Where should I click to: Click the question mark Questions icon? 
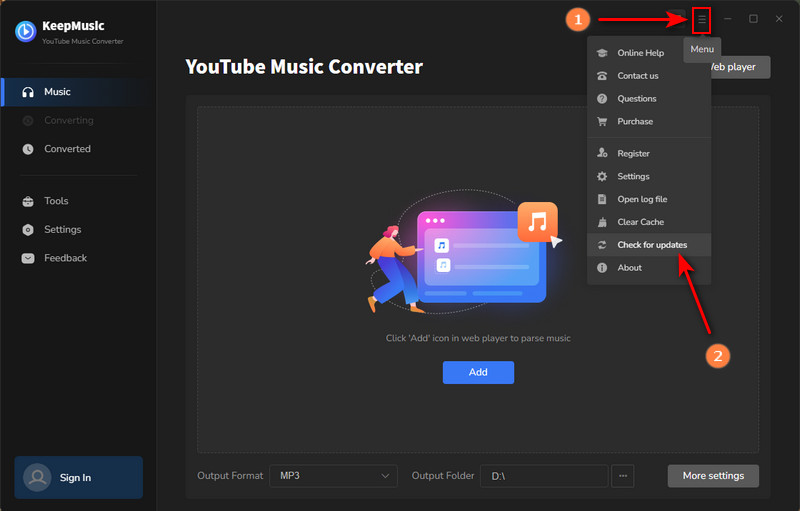click(602, 98)
